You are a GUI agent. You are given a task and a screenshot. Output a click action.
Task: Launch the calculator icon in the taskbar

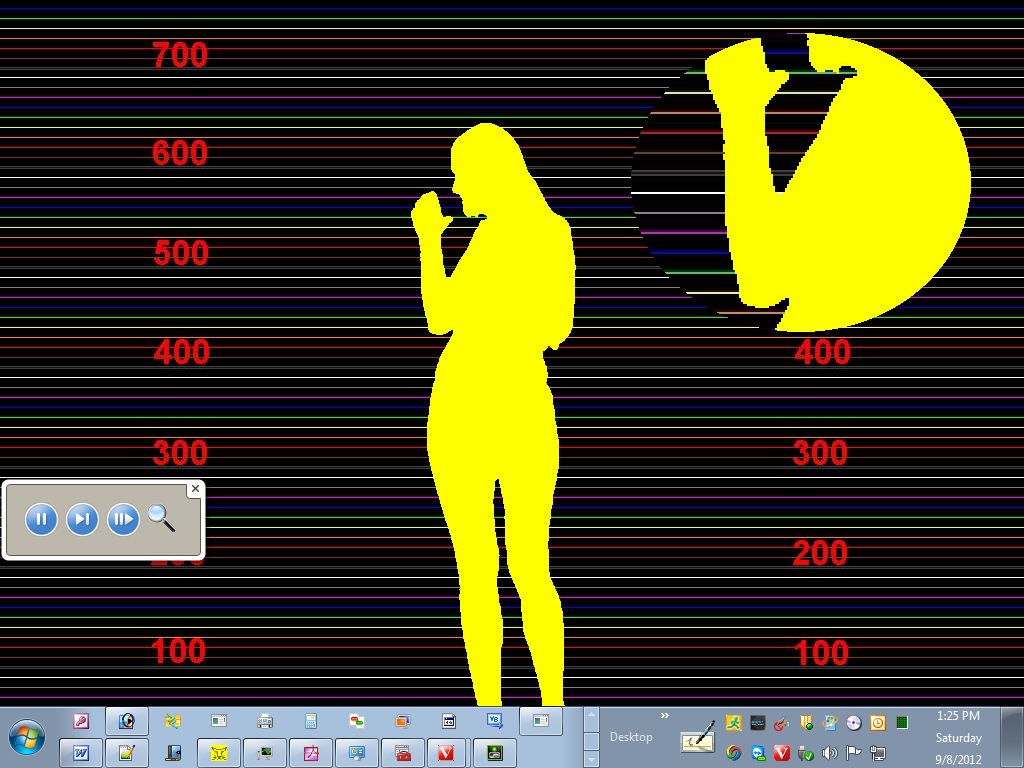point(311,721)
